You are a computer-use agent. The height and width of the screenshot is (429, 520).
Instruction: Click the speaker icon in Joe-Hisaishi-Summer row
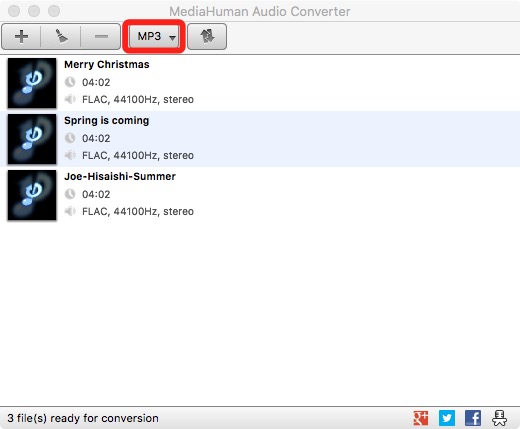[x=70, y=211]
